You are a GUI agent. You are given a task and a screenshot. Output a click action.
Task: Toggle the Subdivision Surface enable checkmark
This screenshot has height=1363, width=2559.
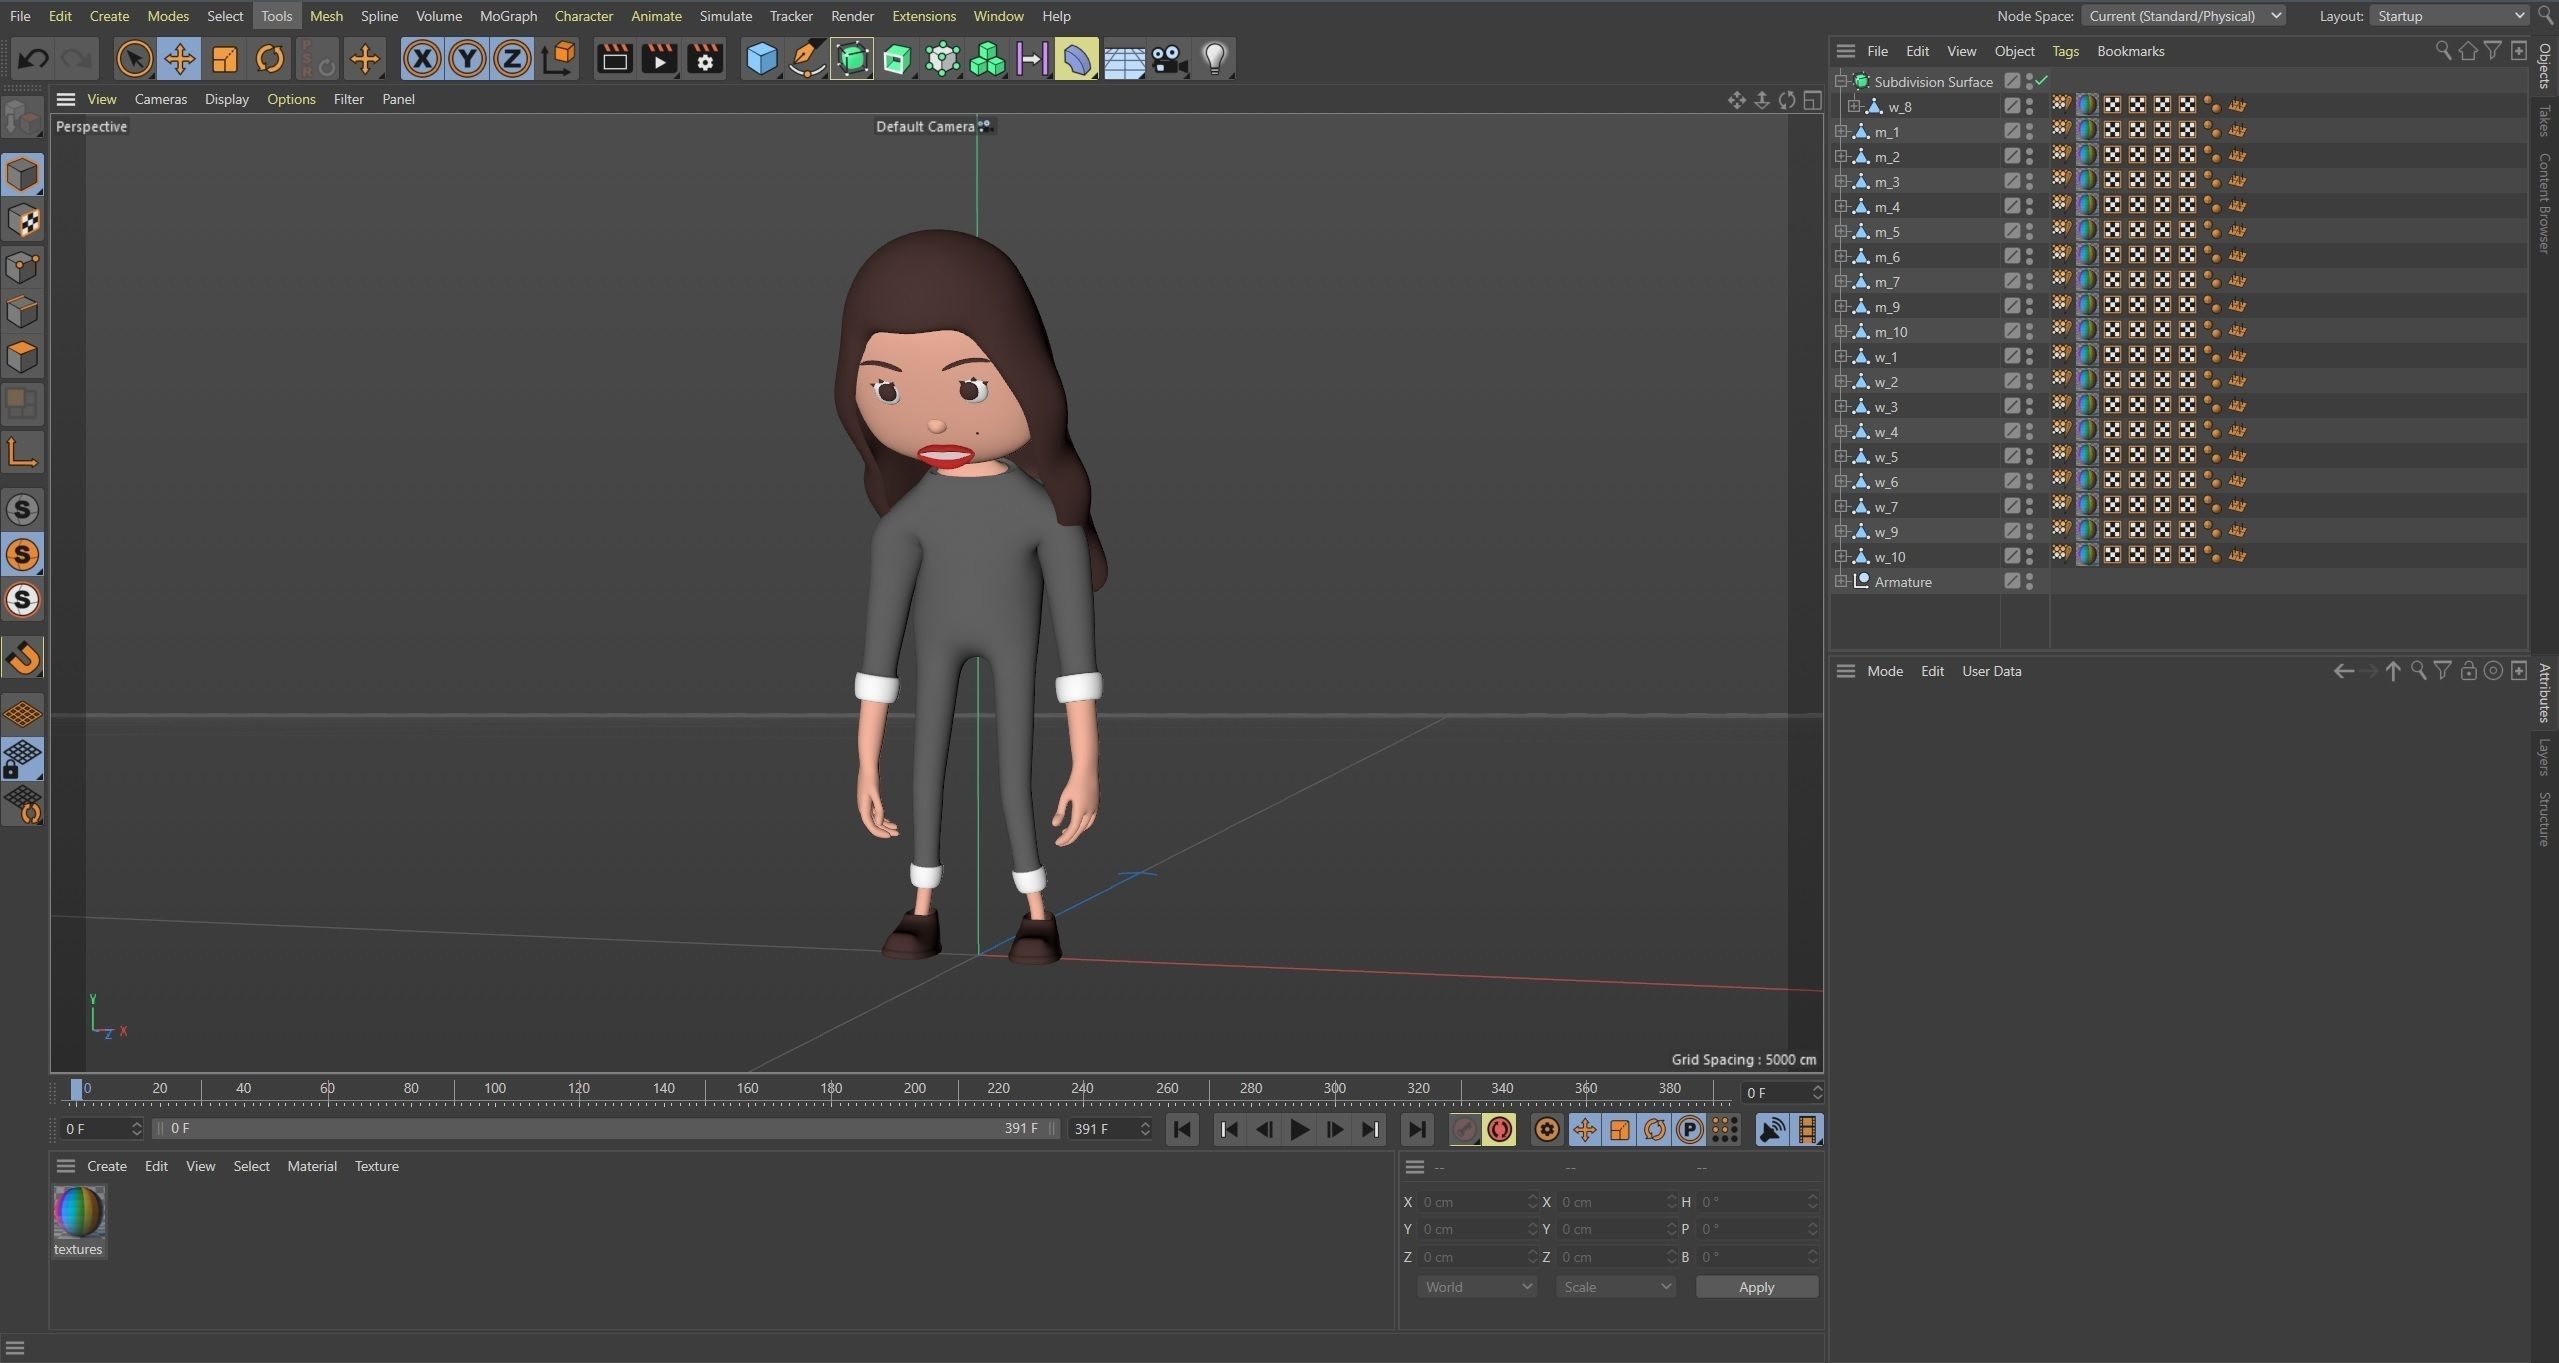tap(2042, 81)
